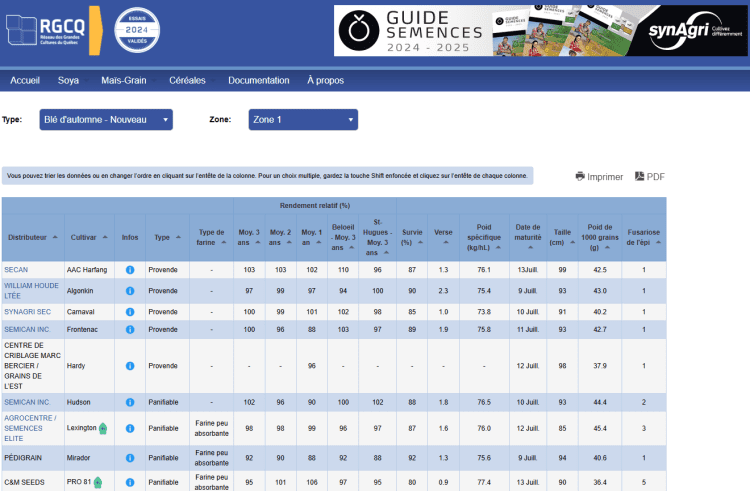
Task: Click the Guide Semences 2024-2025 banner
Action: (x=540, y=31)
